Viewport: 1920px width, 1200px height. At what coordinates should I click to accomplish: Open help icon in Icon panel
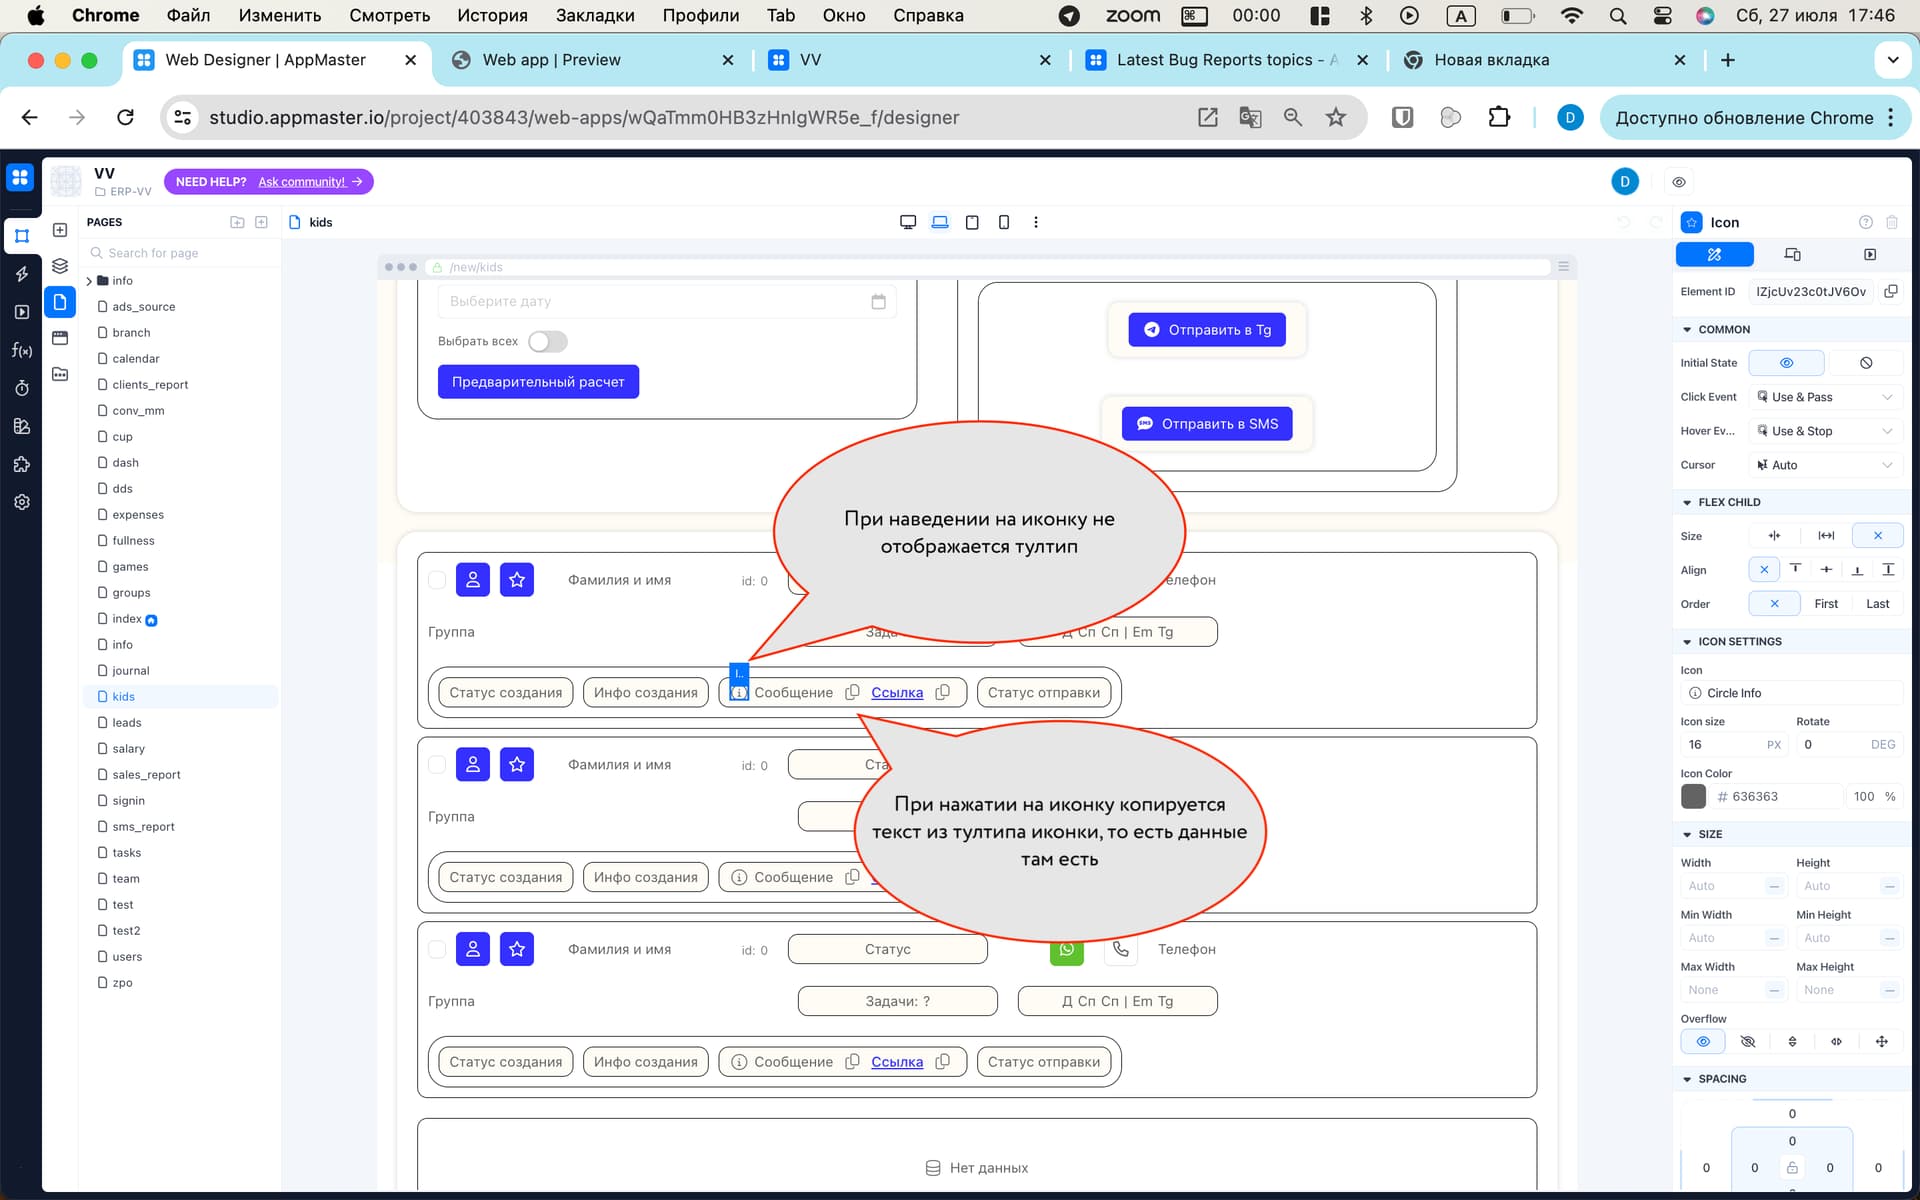point(1865,222)
